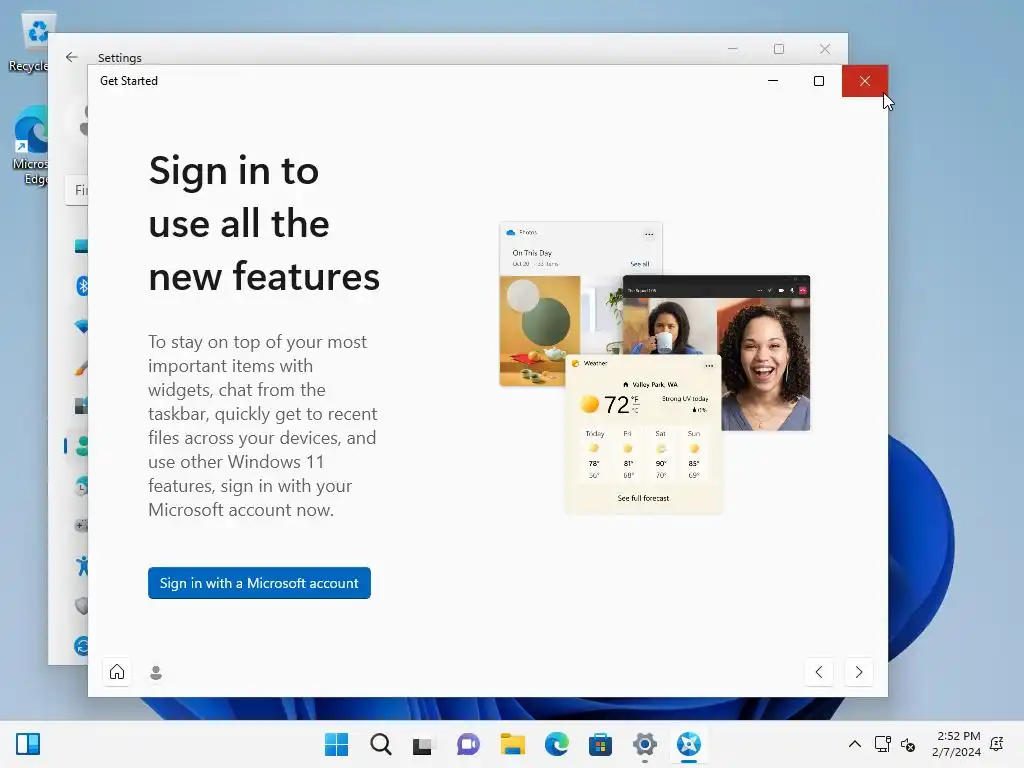Advance to next page with right chevron
Screen dimensions: 1024x768
pos(859,671)
